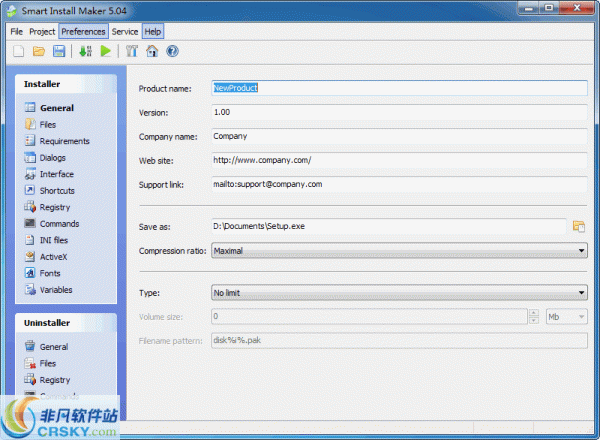Image resolution: width=600 pixels, height=440 pixels.
Task: Select Installer General icon
Action: point(30,108)
